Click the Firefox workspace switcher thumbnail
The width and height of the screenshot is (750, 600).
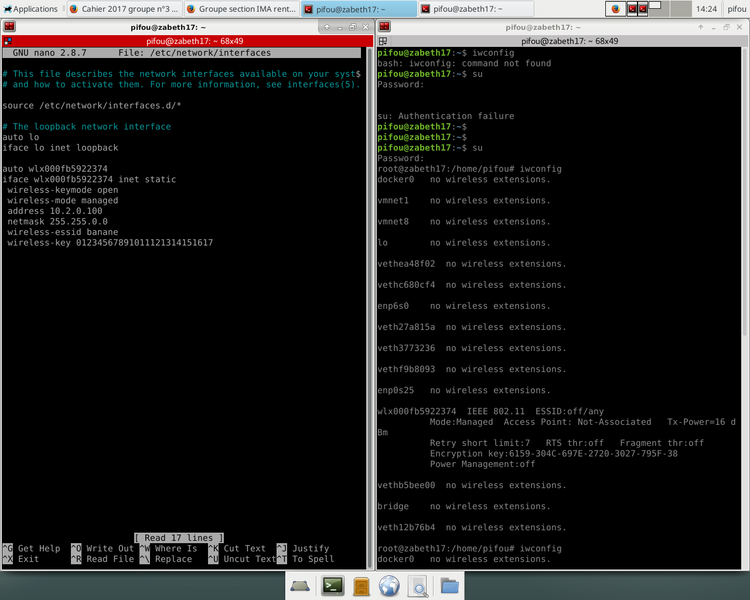[616, 8]
